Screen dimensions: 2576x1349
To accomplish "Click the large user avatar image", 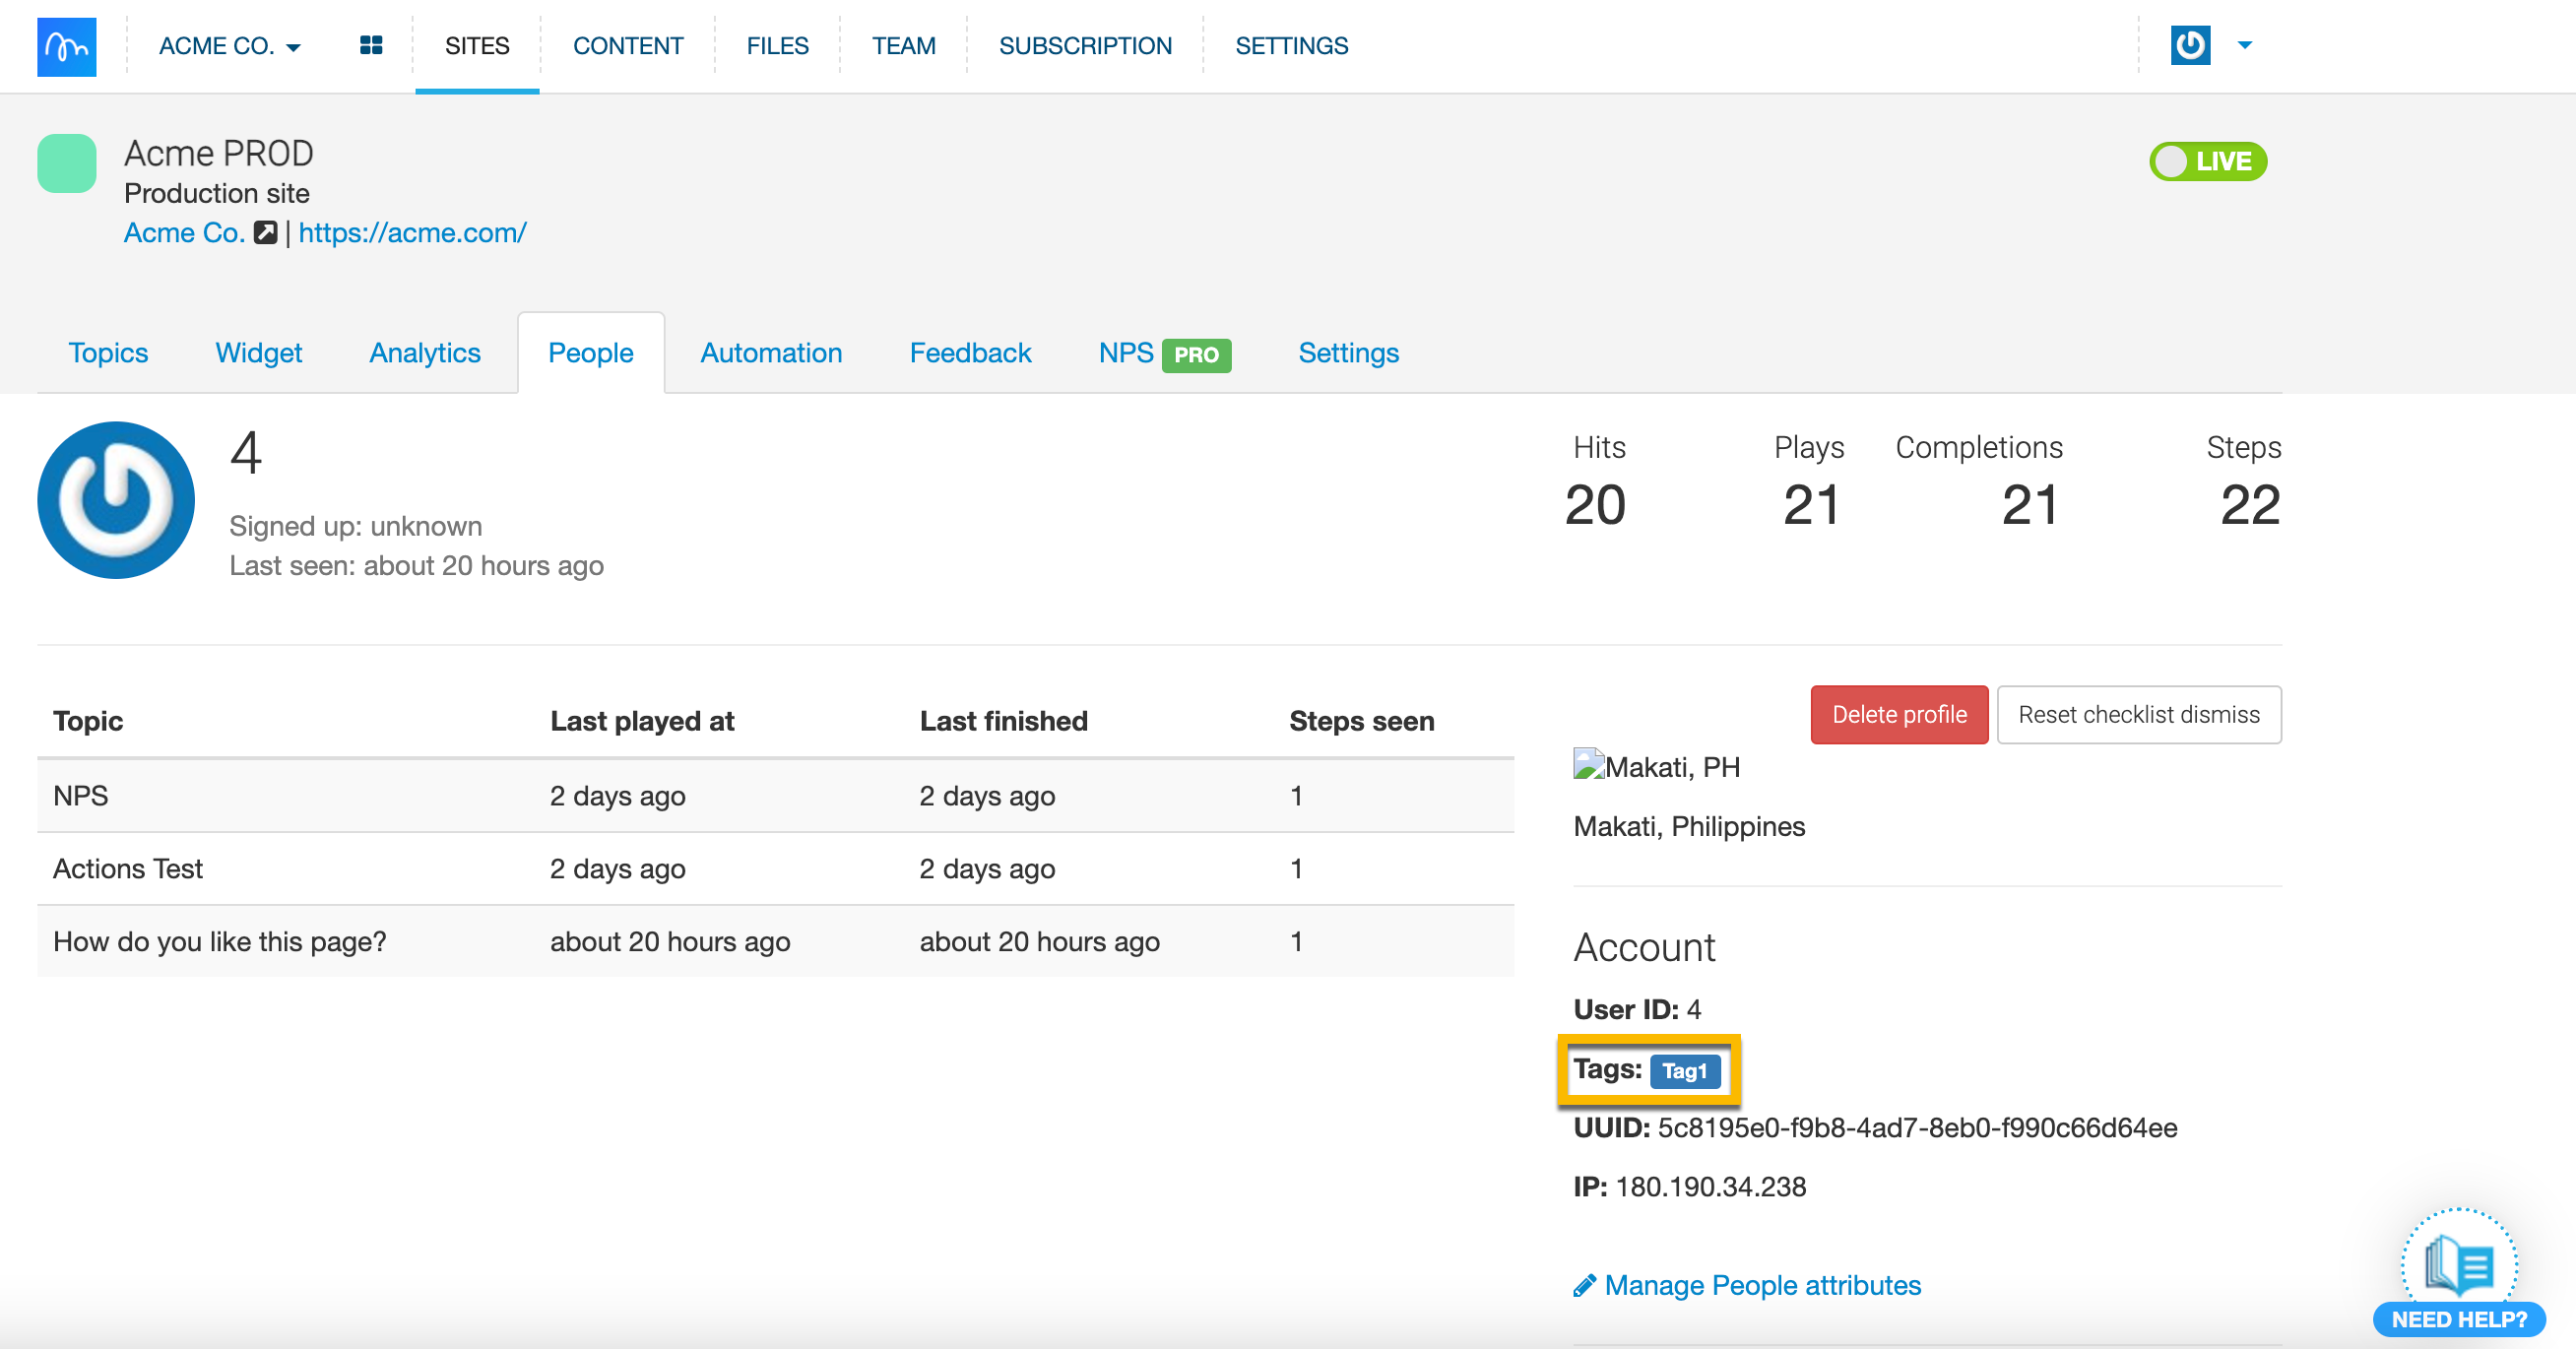I will tap(116, 500).
